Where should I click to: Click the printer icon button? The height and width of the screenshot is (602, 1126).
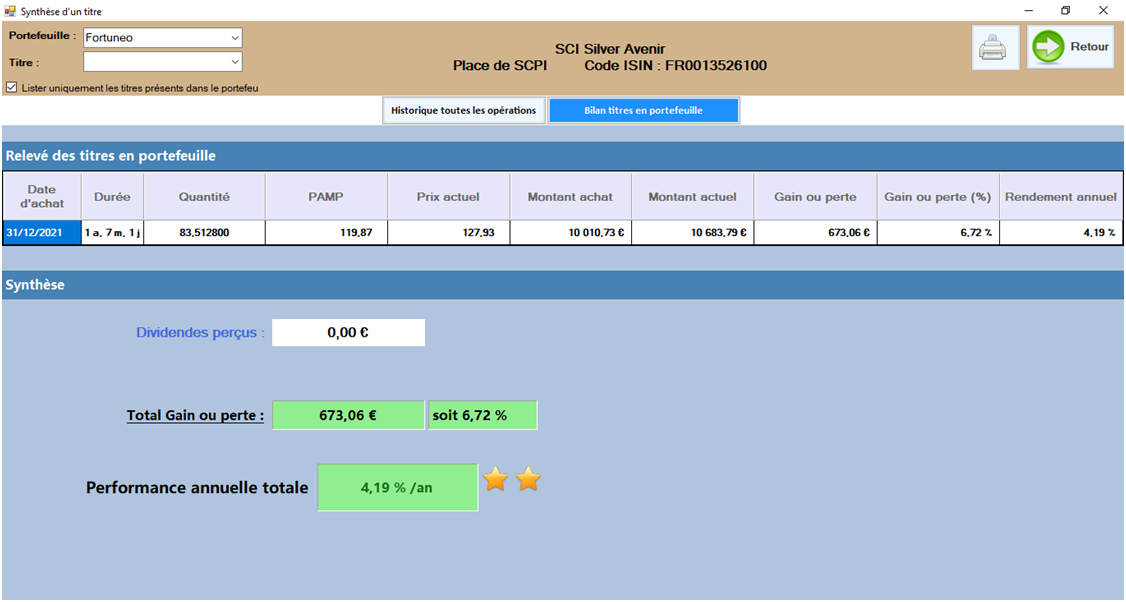pyautogui.click(x=995, y=47)
